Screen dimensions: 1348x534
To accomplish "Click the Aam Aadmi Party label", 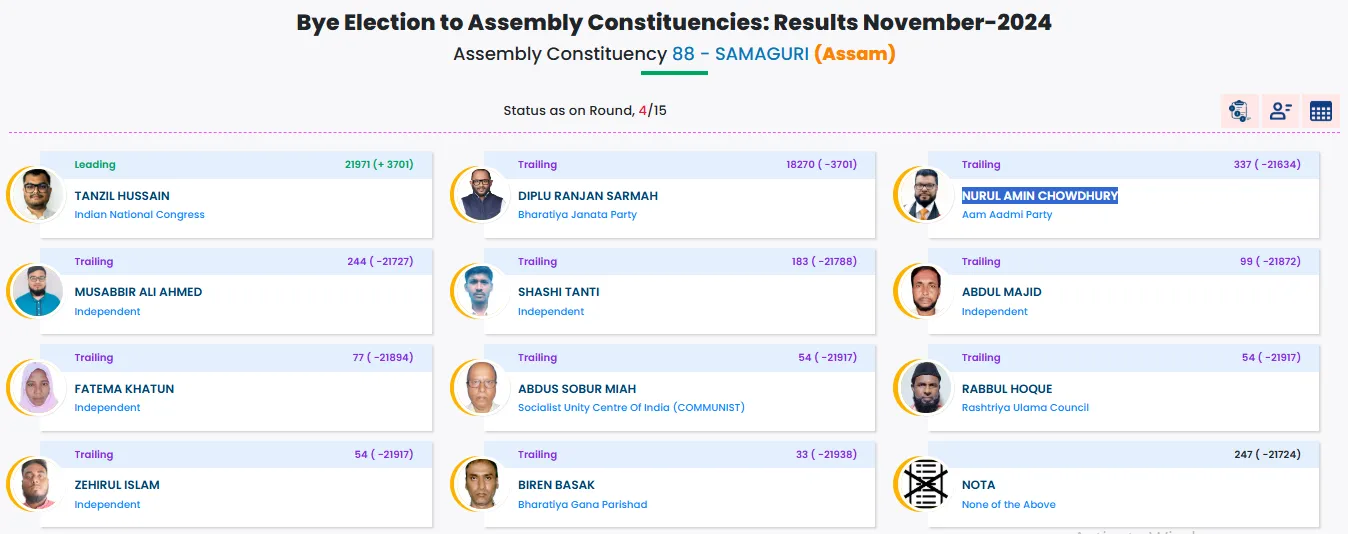I will 1007,215.
